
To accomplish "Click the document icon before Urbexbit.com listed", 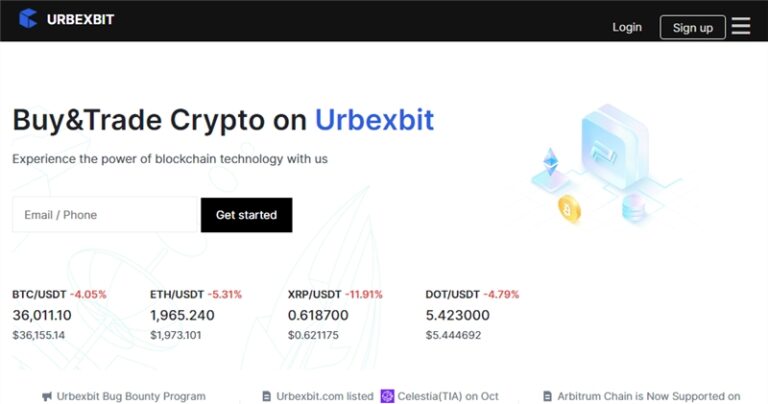I will [x=266, y=396].
